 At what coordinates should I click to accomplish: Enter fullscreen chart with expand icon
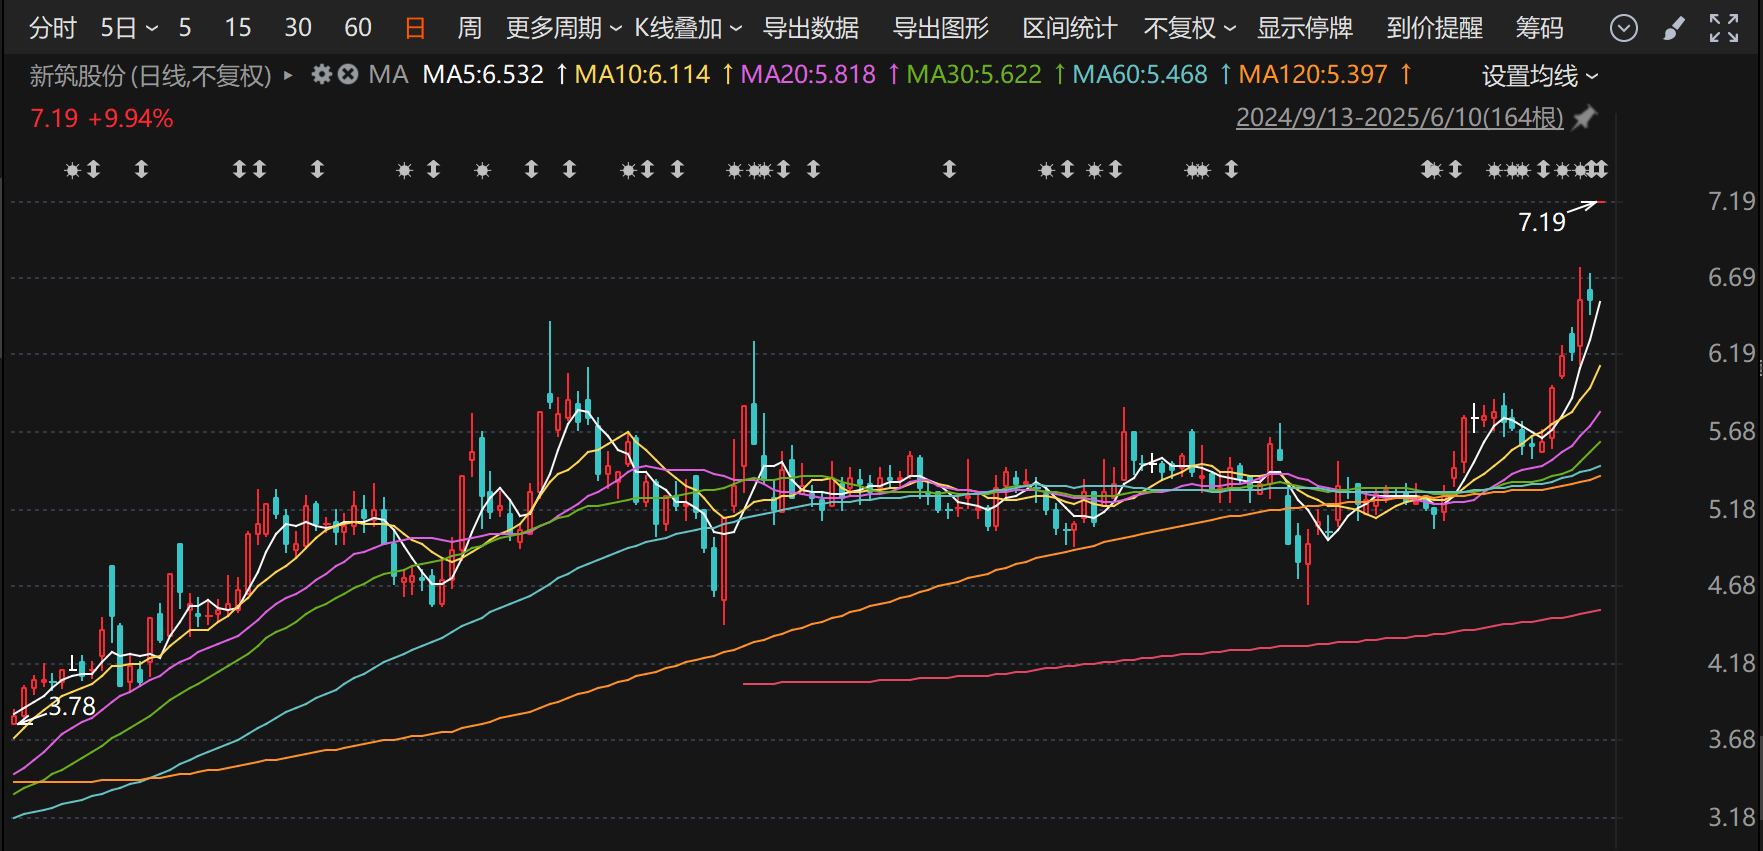[1724, 28]
